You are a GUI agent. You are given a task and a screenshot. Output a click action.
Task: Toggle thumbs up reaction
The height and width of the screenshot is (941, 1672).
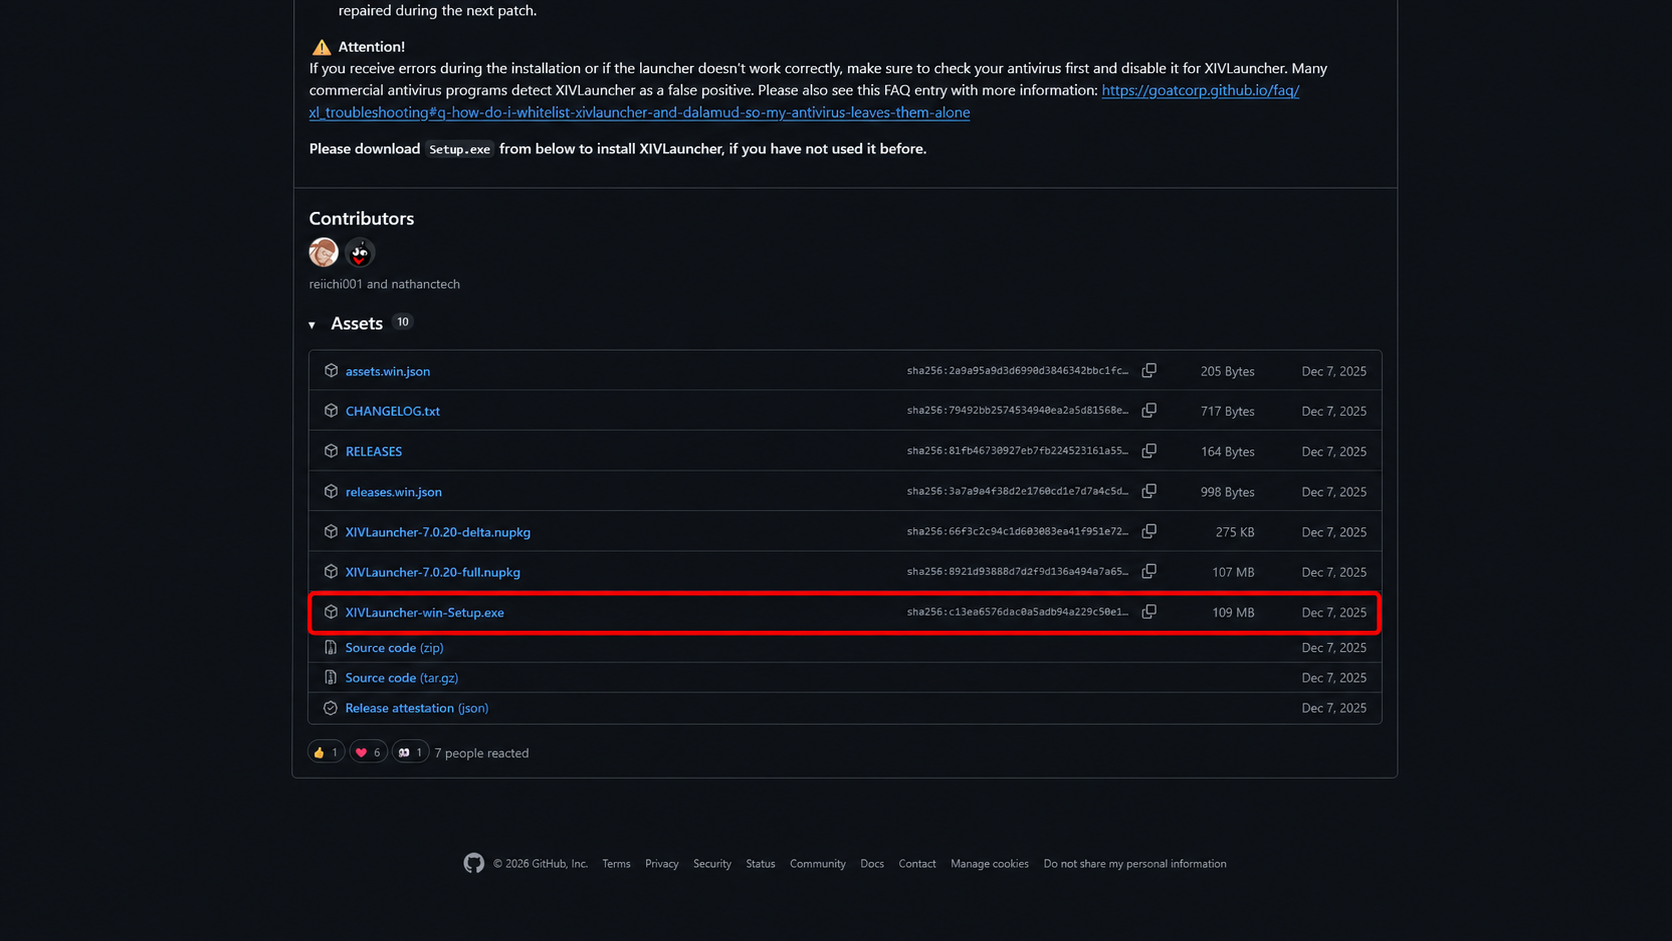click(x=326, y=752)
